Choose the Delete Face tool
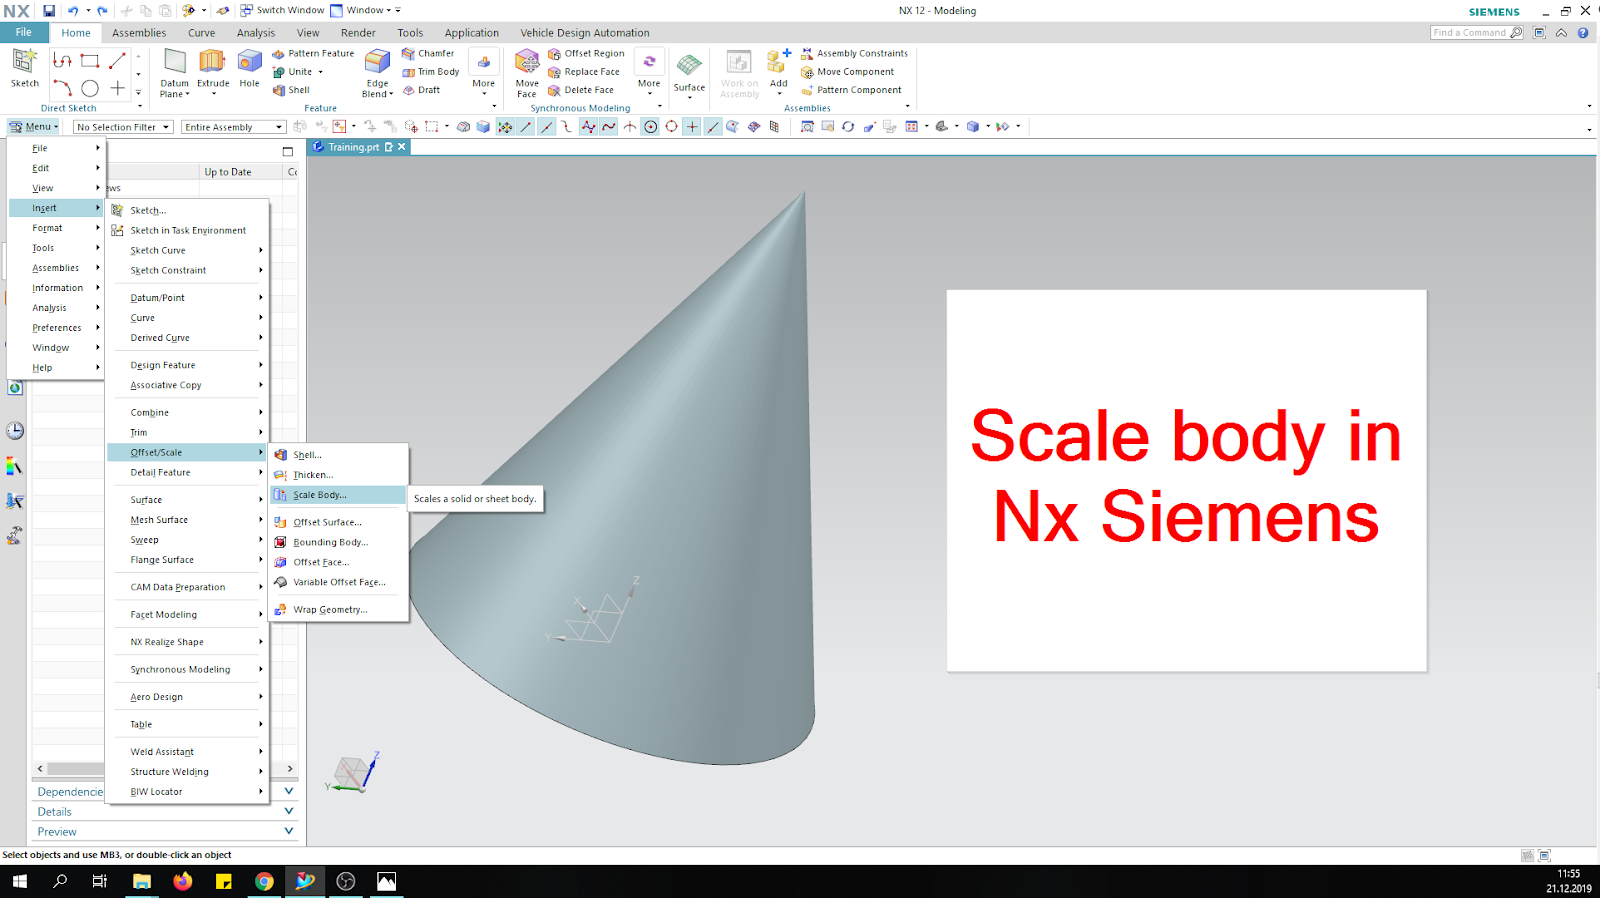Image resolution: width=1600 pixels, height=898 pixels. pos(581,90)
